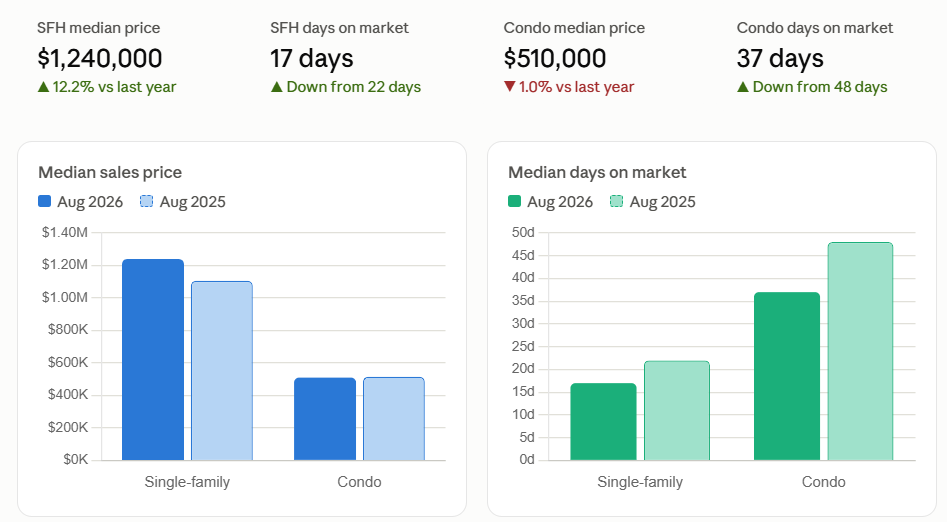
Task: Click the Aug 2026 blue legend swatch
Action: [x=44, y=201]
